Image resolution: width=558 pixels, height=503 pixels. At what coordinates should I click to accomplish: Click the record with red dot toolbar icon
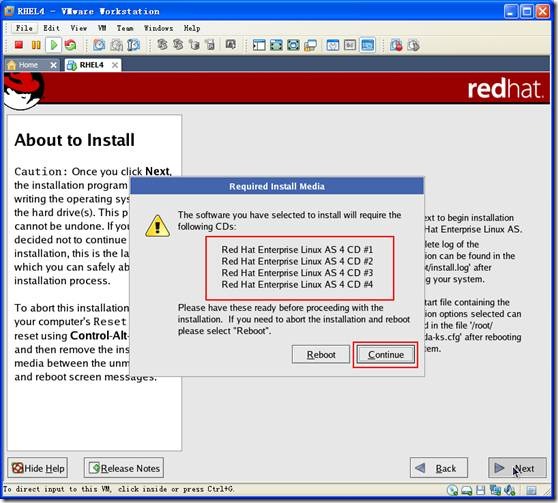[396, 45]
